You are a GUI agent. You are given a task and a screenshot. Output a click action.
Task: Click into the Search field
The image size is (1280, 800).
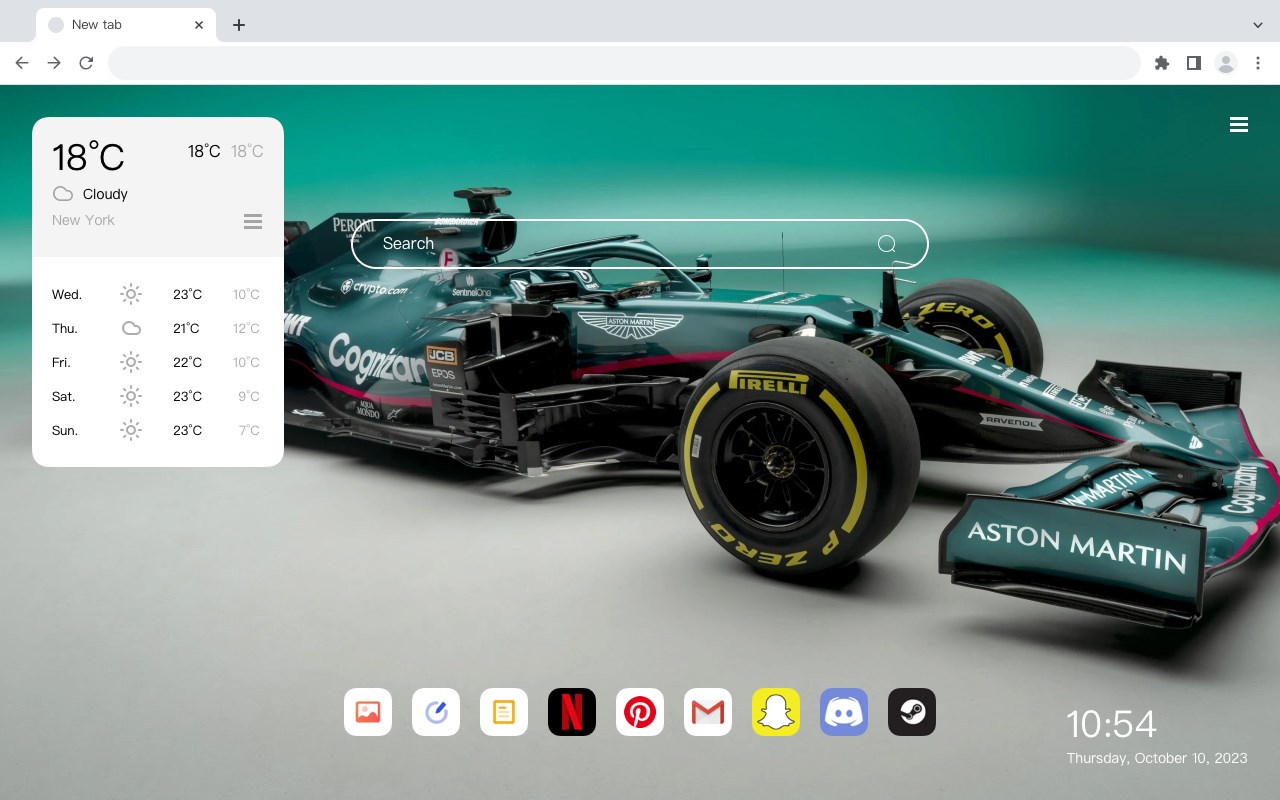point(640,244)
